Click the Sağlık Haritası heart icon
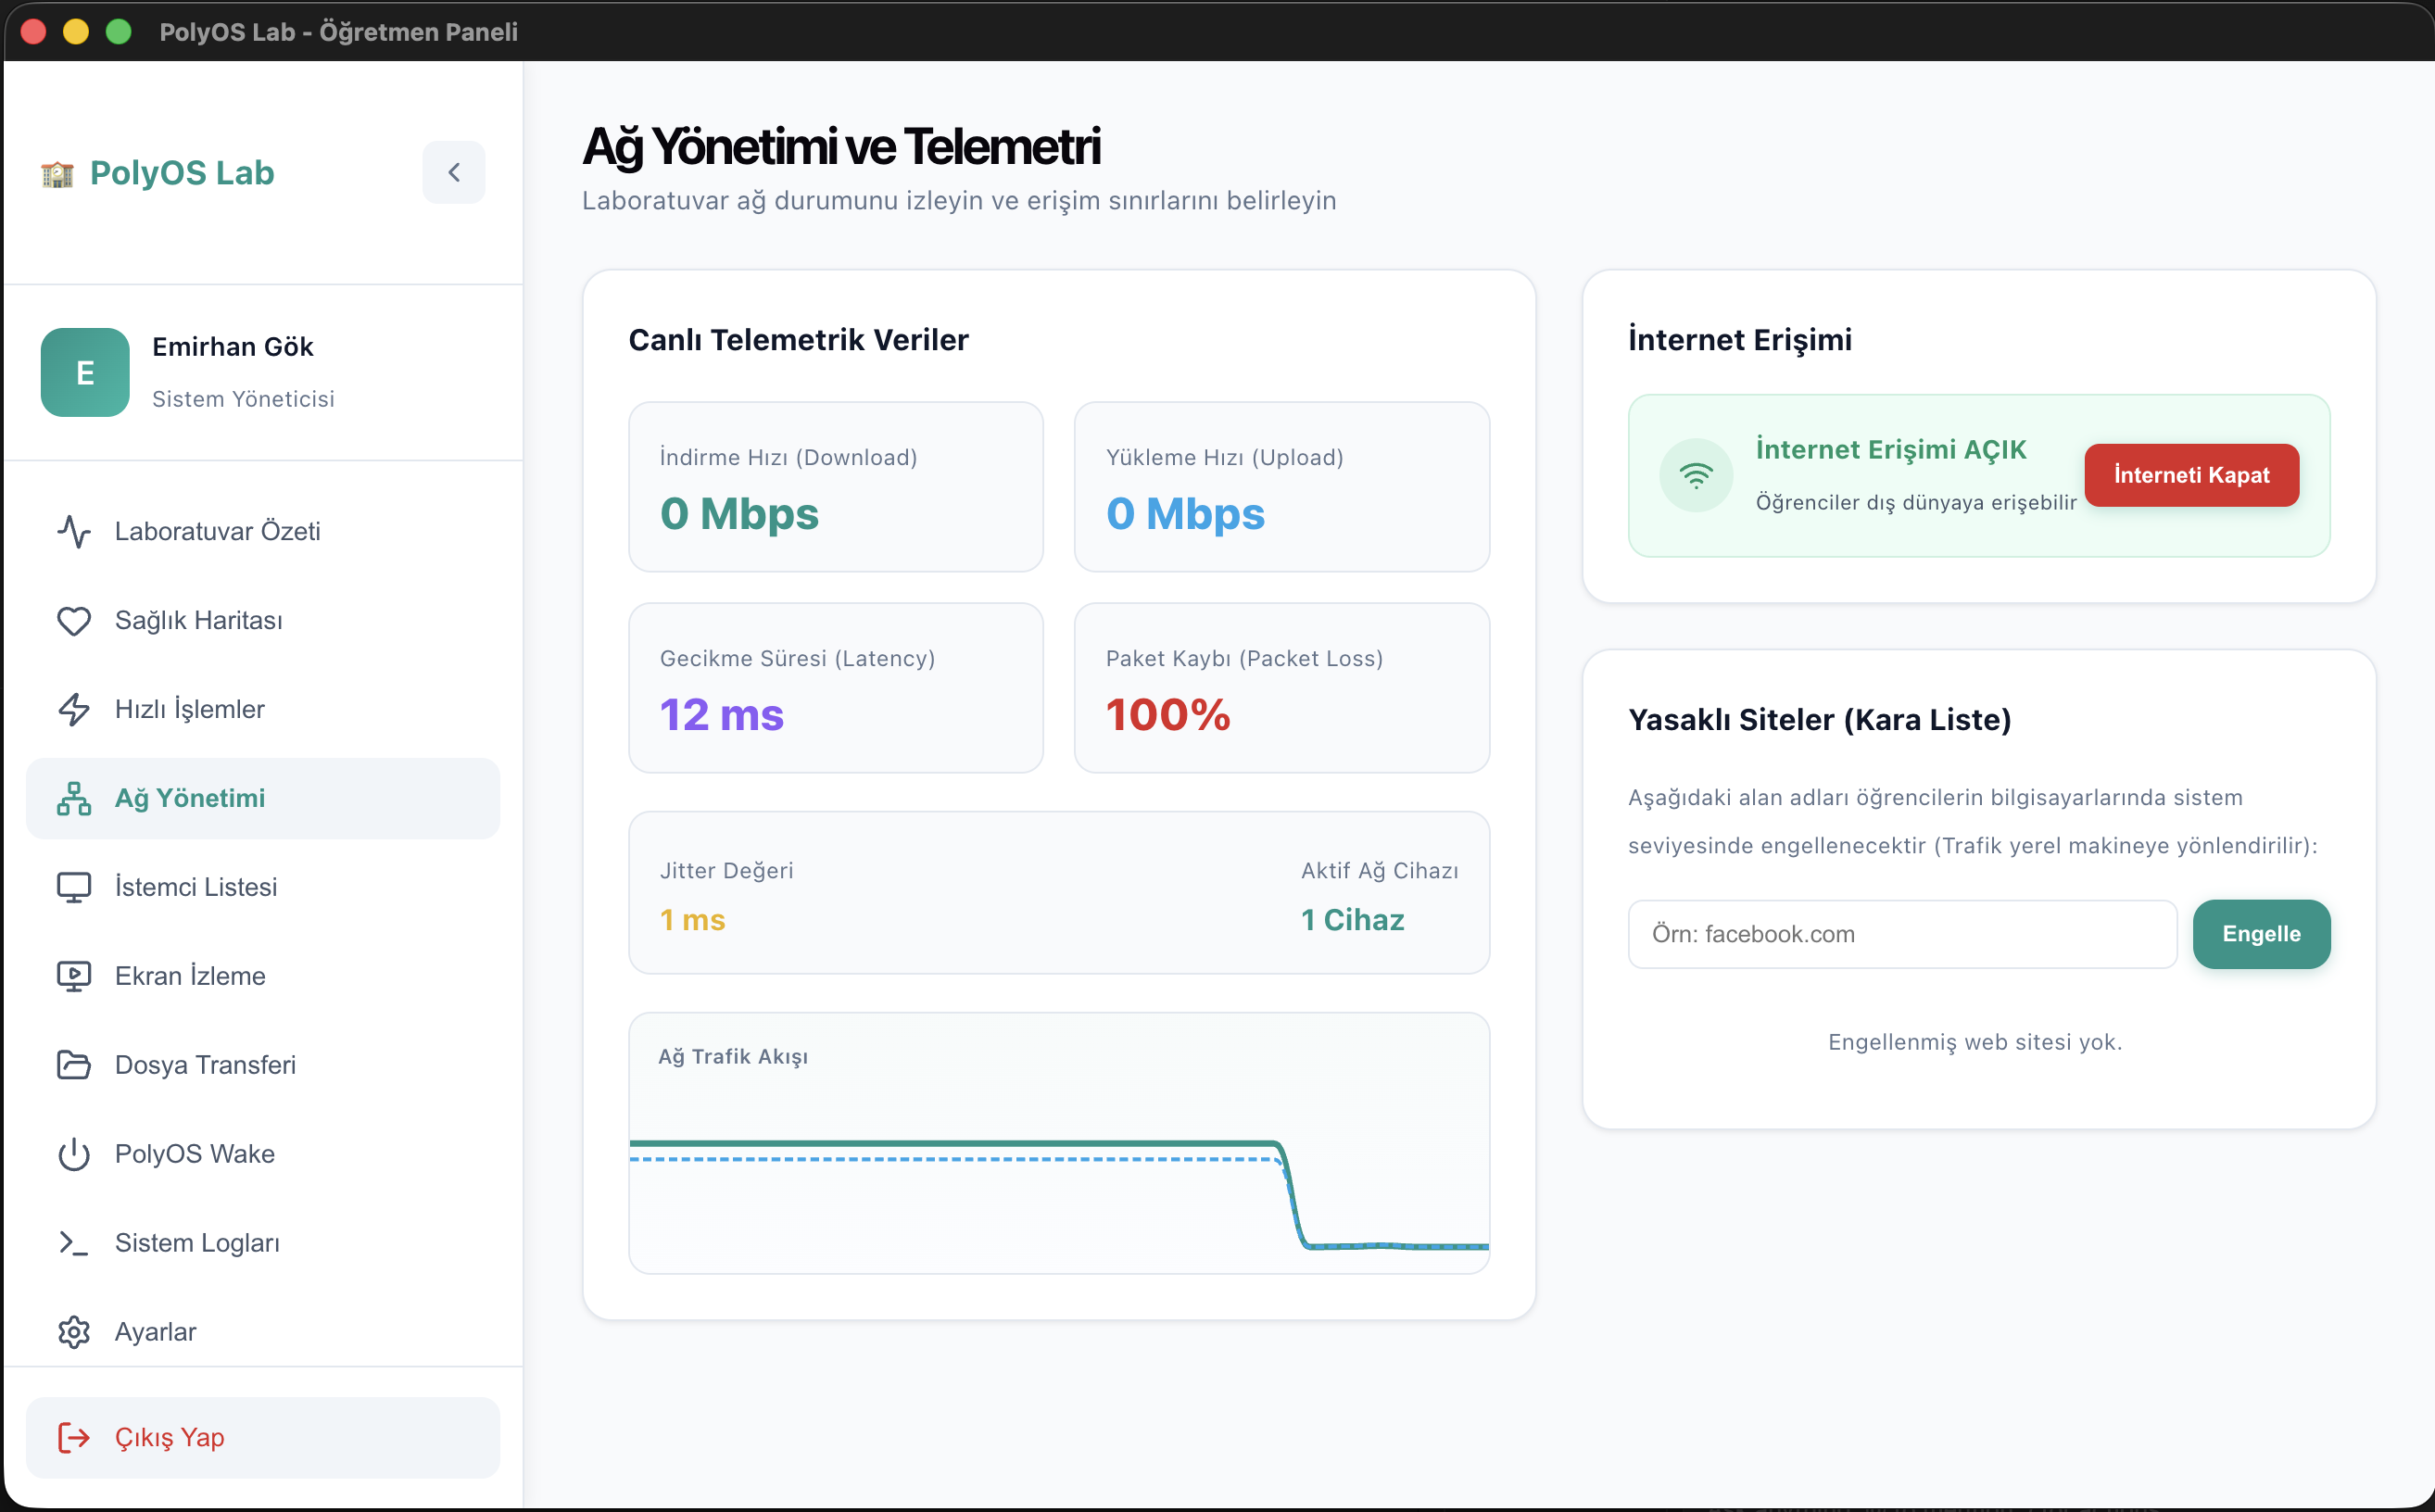 pos(74,620)
